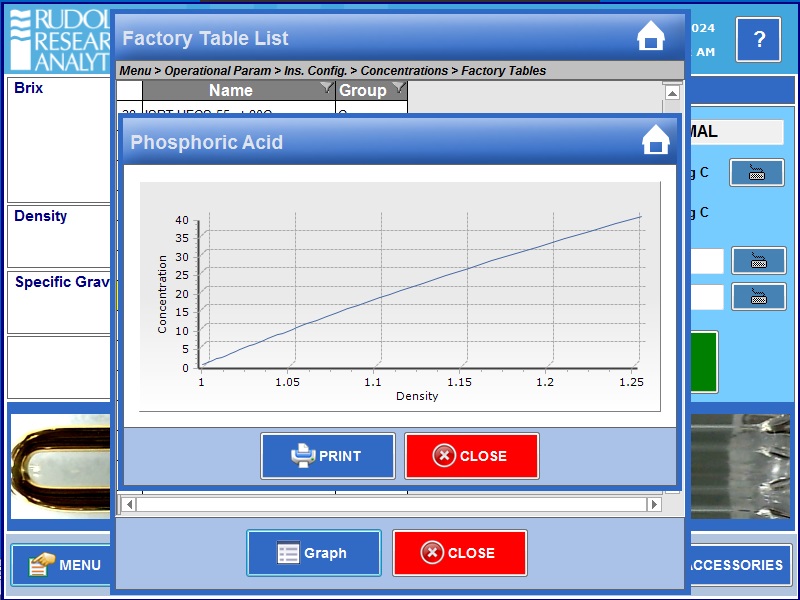
Task: Click the home icon in Factory Table List header
Action: tap(651, 36)
